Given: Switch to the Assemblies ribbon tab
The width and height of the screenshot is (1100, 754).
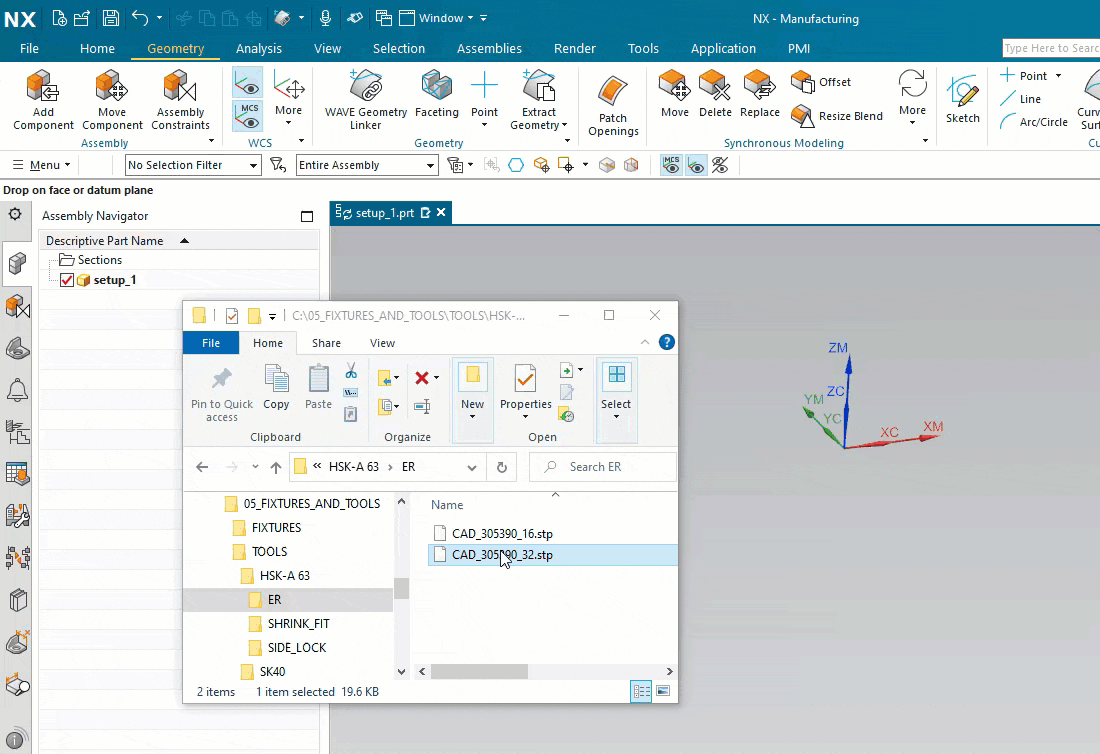Looking at the screenshot, I should pos(489,48).
